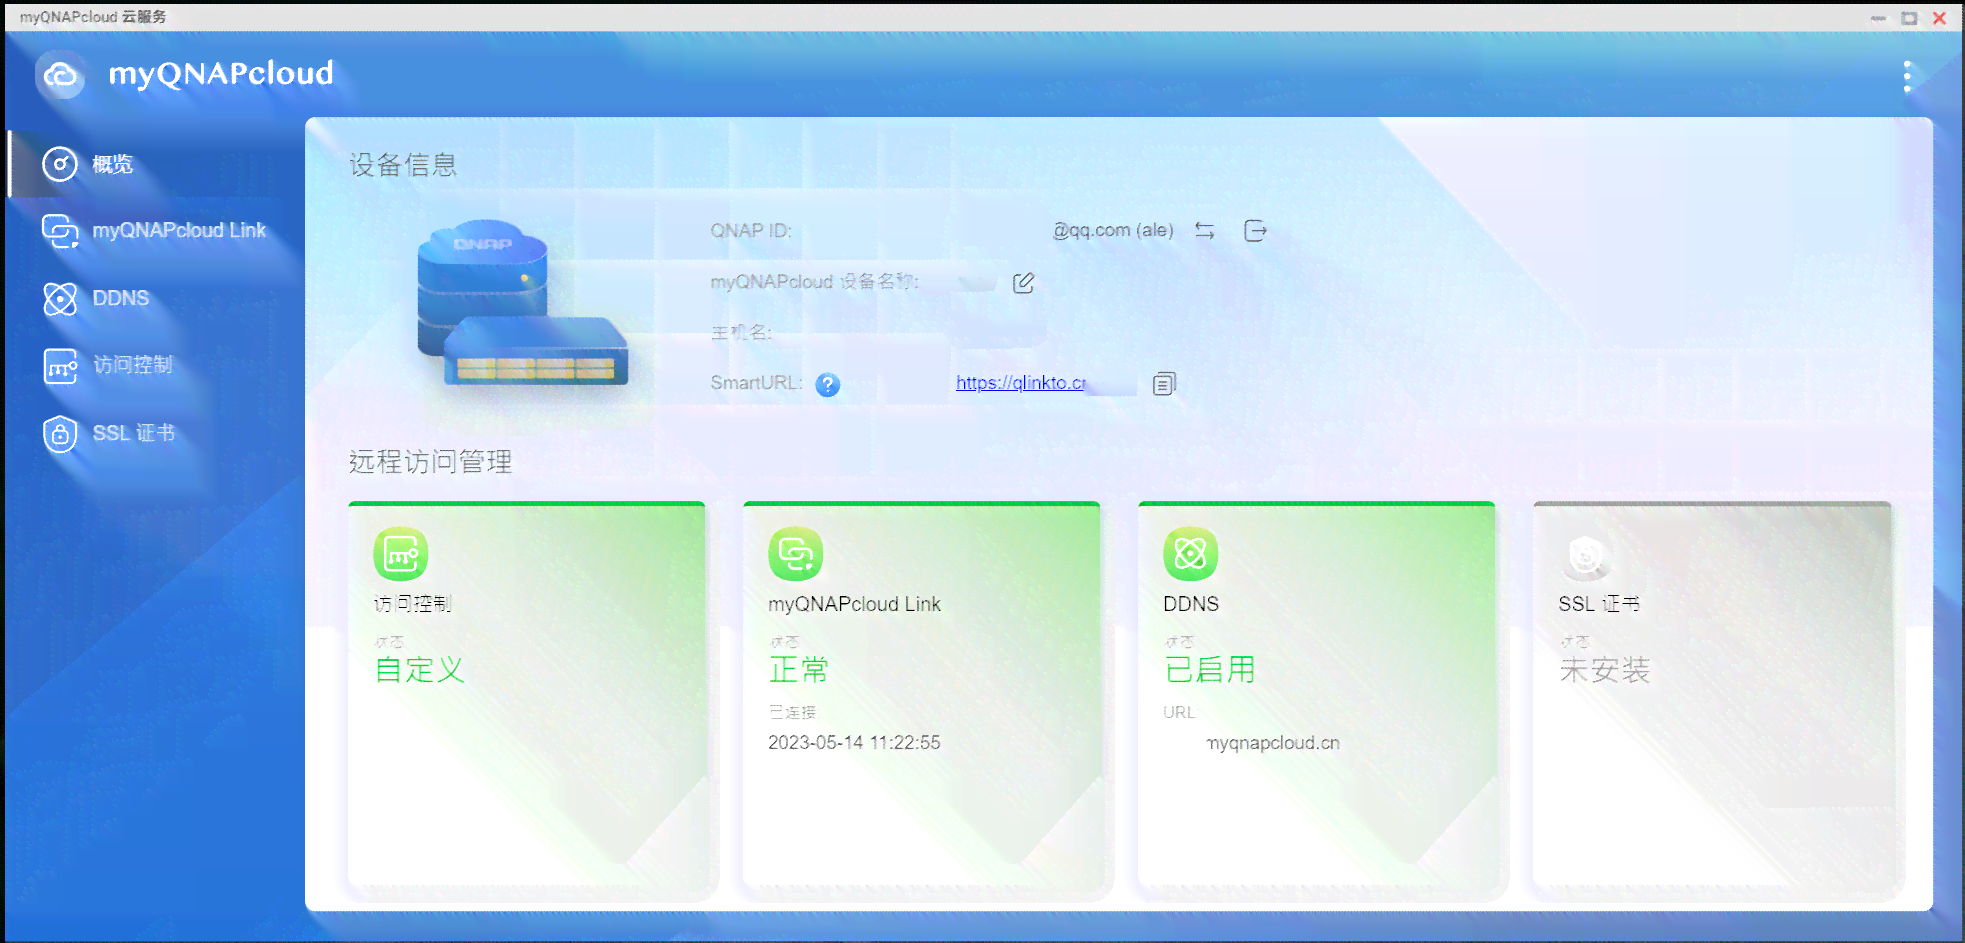Click the switch QNAP ID arrows icon
The image size is (1965, 943).
1205,231
